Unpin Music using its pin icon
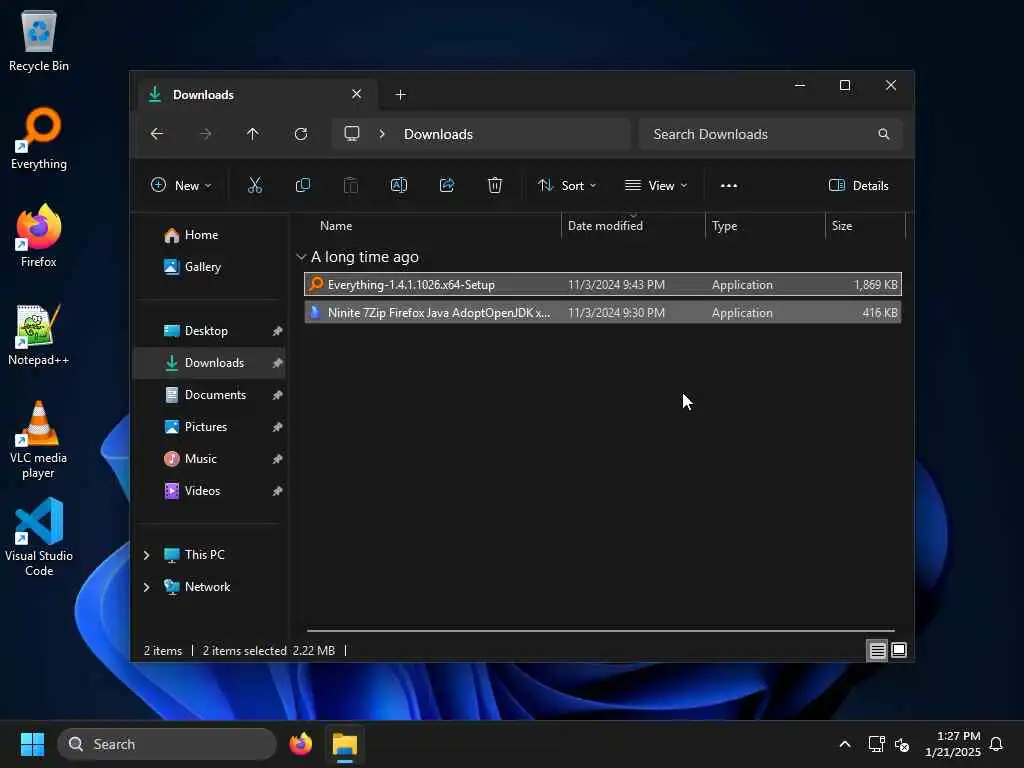 pos(278,459)
